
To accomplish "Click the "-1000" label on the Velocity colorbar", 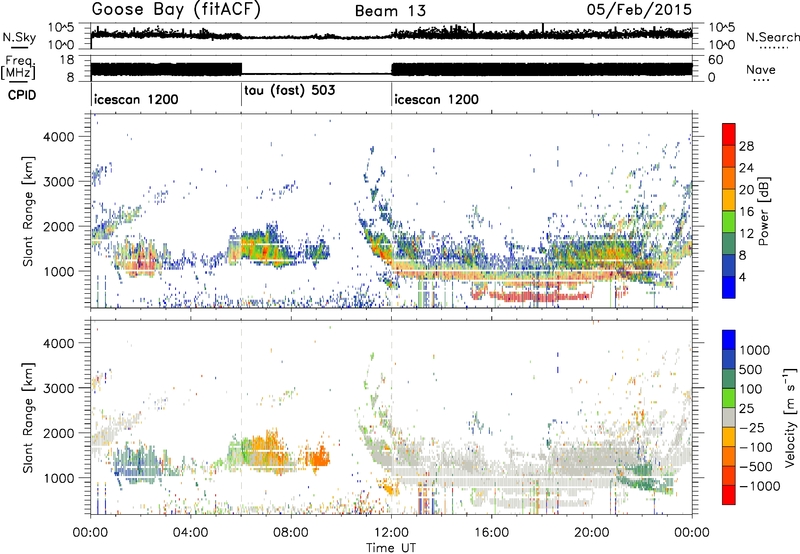I will (759, 486).
